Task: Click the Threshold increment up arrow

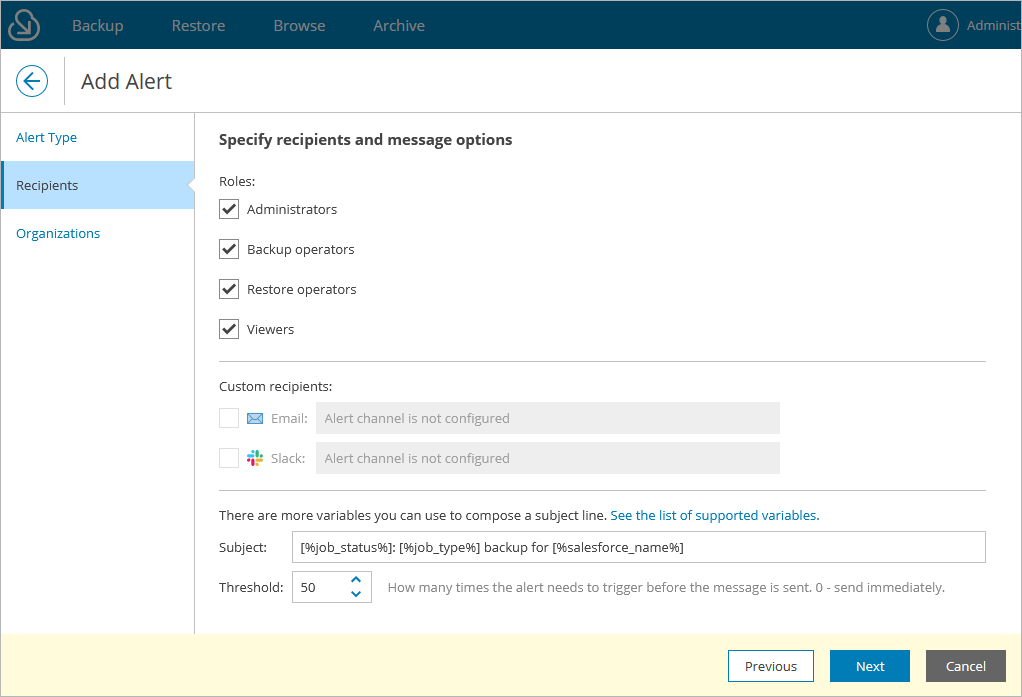Action: [356, 580]
